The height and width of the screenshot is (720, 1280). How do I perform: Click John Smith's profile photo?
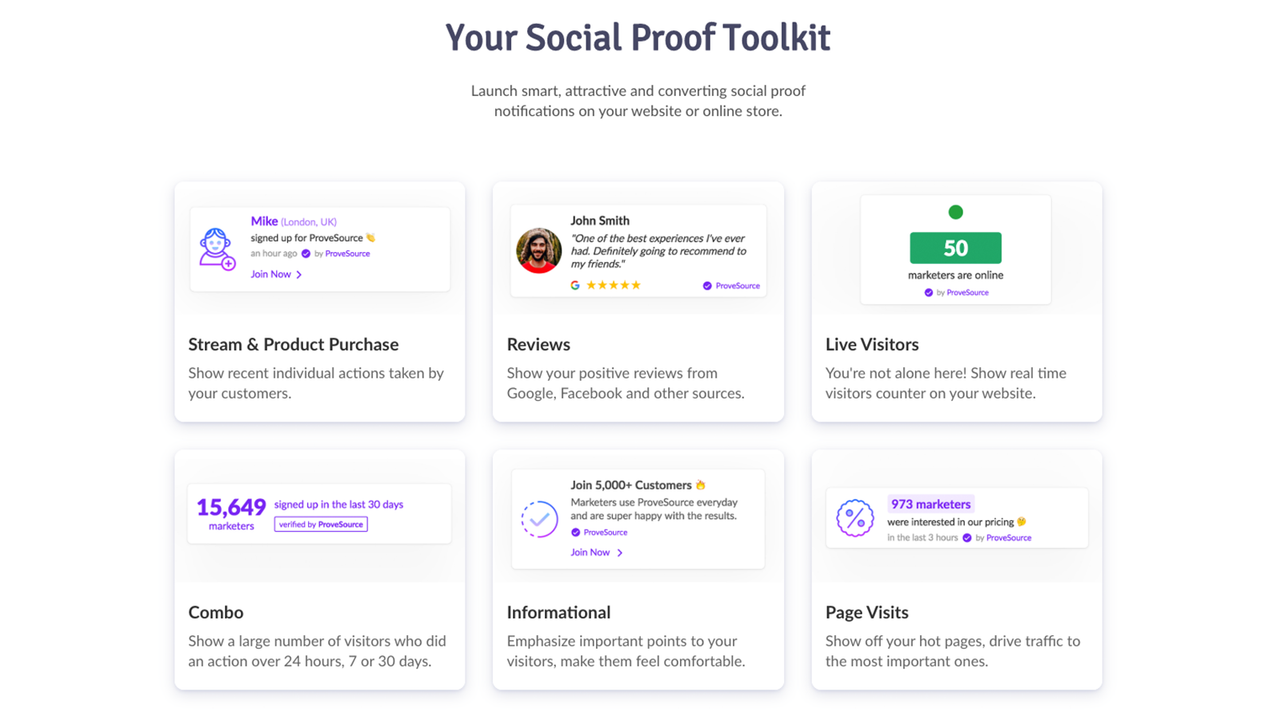(538, 250)
